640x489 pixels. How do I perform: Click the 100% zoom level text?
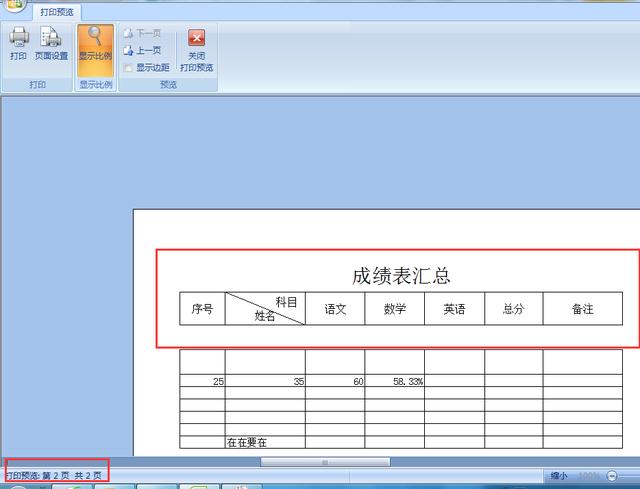point(588,476)
